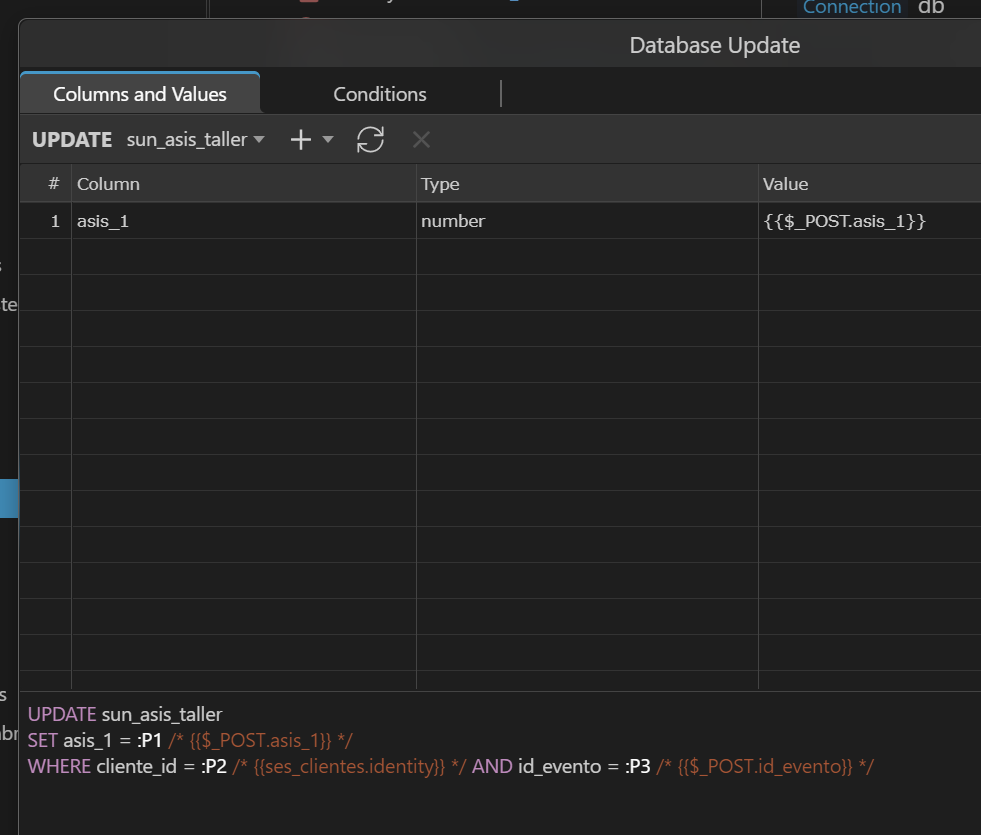The height and width of the screenshot is (835, 981).
Task: Open the Connection link at top right
Action: (x=852, y=8)
